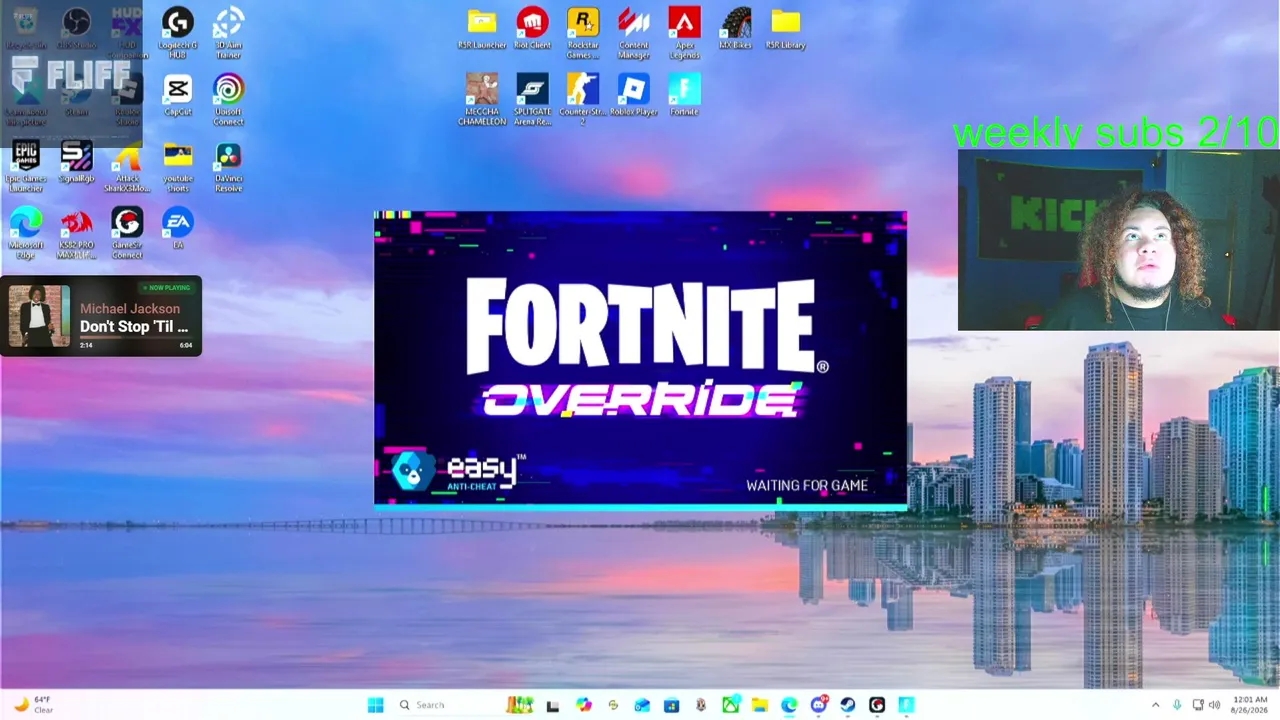1280x720 pixels.
Task: Show hidden system tray icons
Action: tap(1155, 705)
